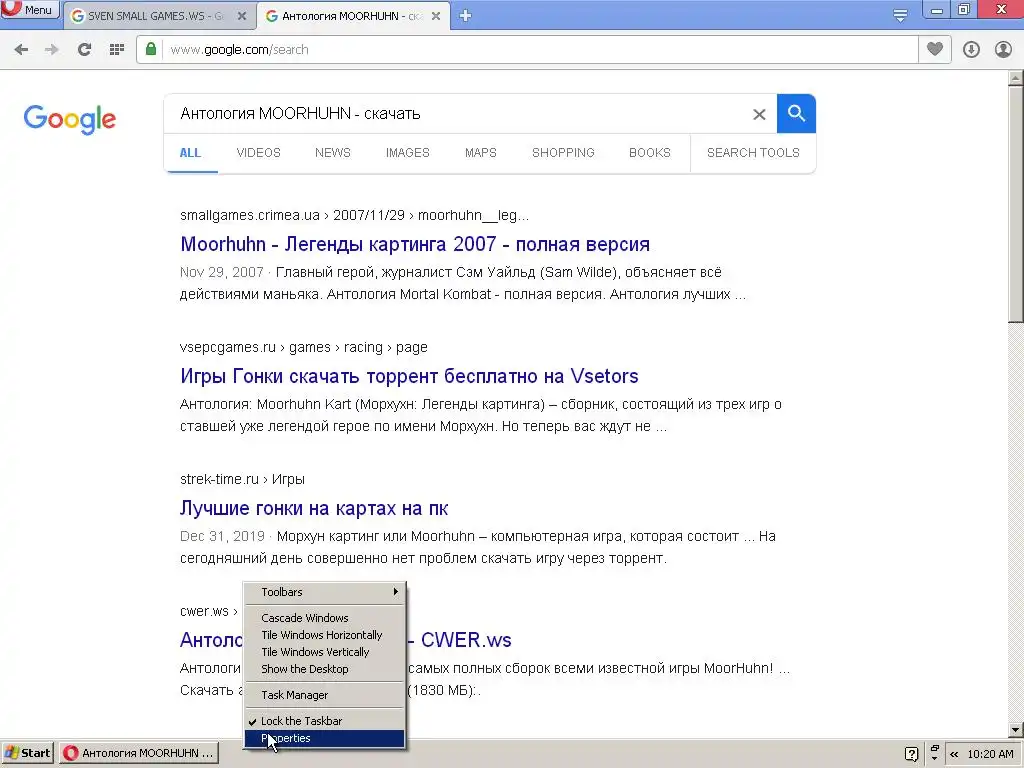Image resolution: width=1024 pixels, height=768 pixels.
Task: Close the Антология MOORHUHN tab
Action: pos(436,16)
